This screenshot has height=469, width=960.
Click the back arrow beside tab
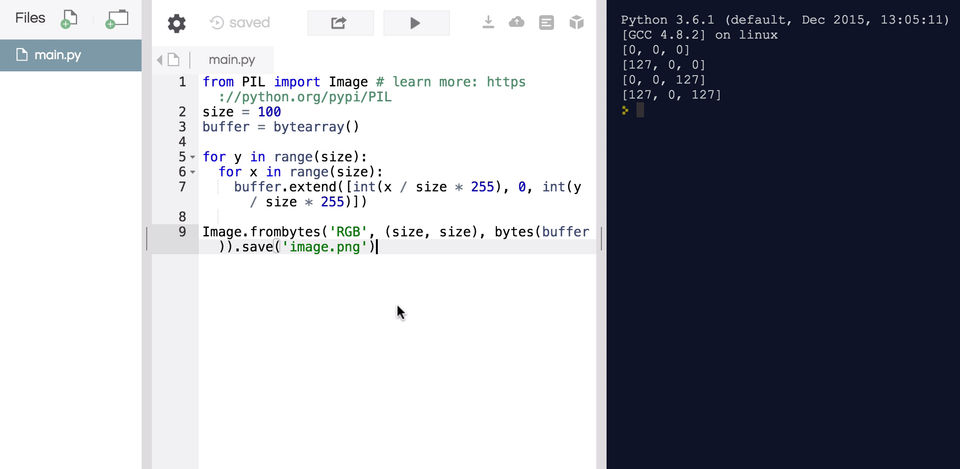pos(160,60)
